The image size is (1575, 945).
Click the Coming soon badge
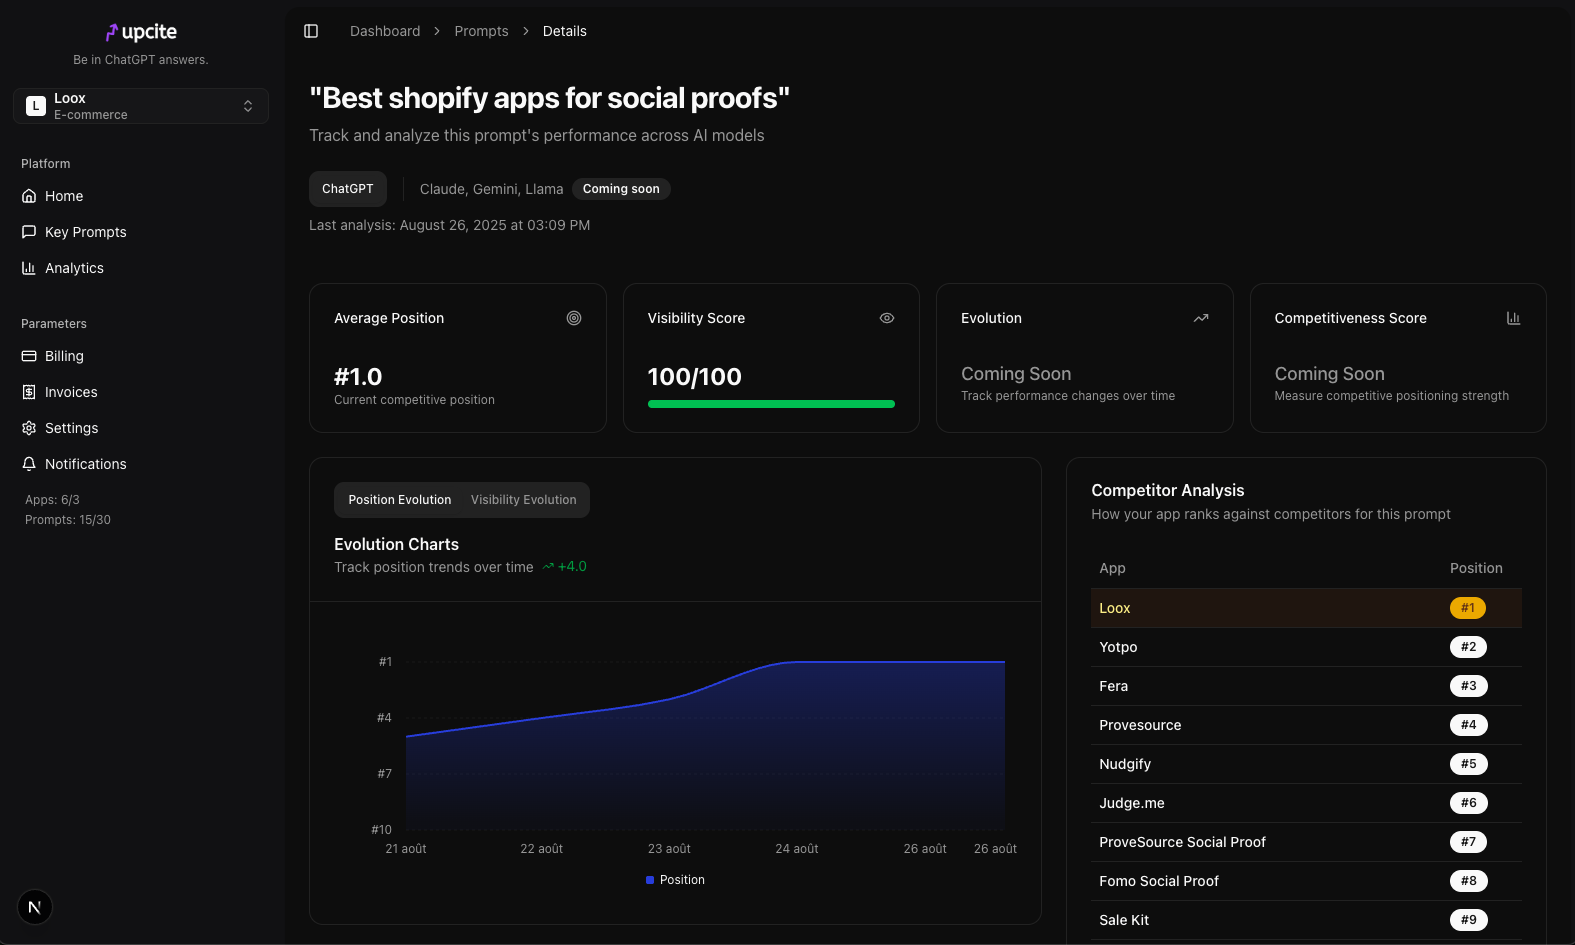[x=621, y=189]
